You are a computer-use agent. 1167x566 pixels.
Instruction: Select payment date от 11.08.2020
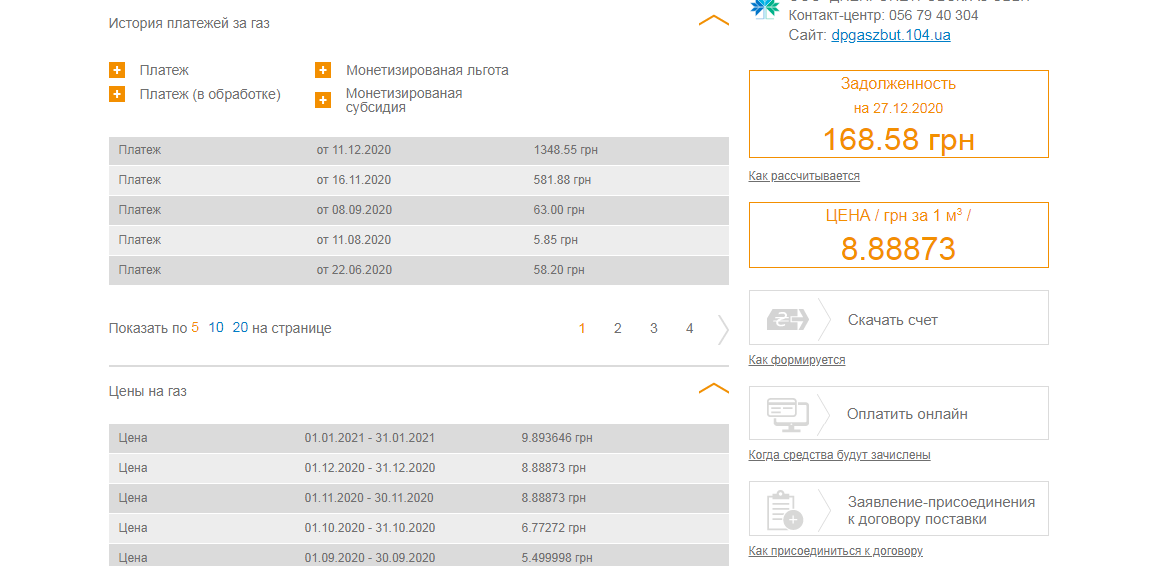point(354,240)
